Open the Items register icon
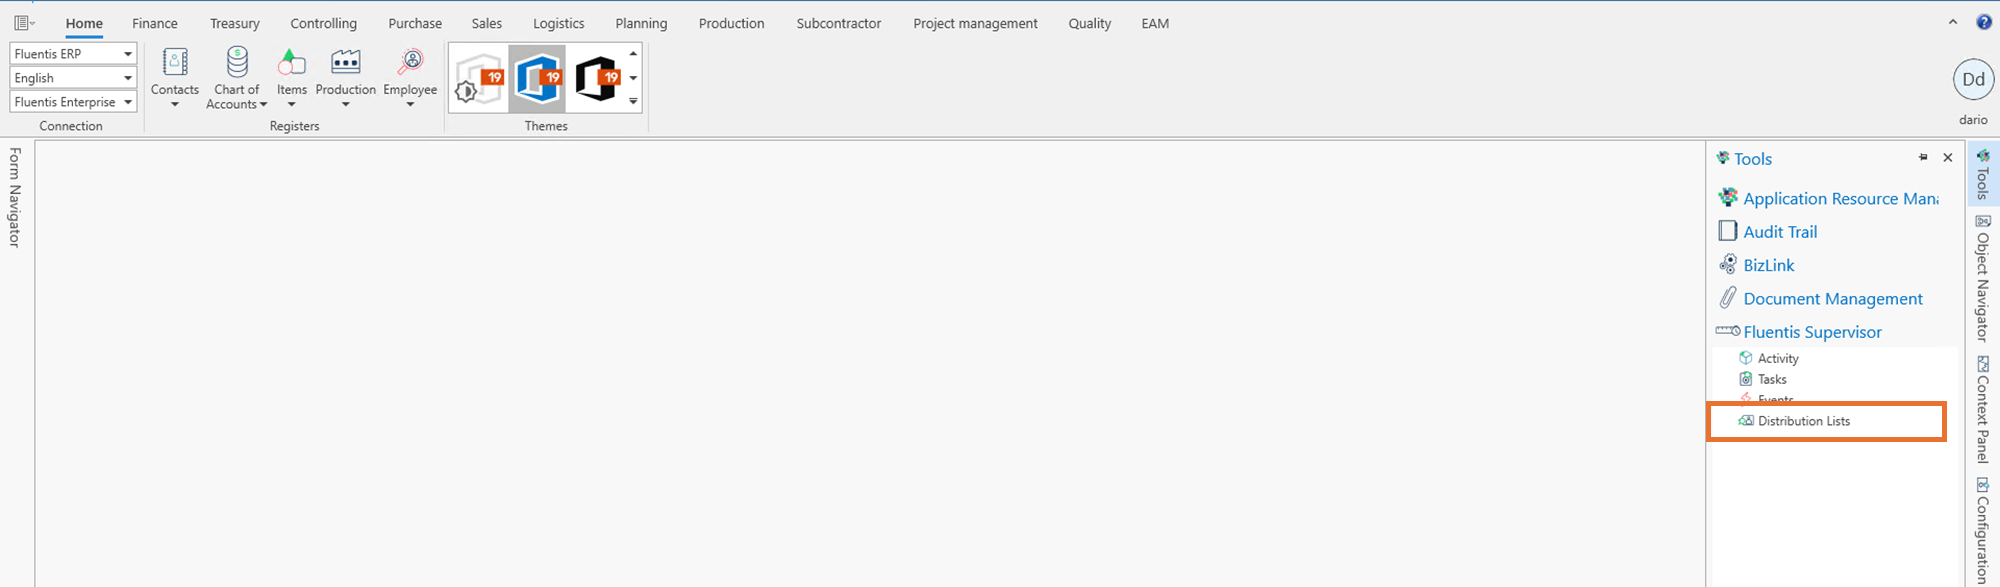 pyautogui.click(x=291, y=63)
